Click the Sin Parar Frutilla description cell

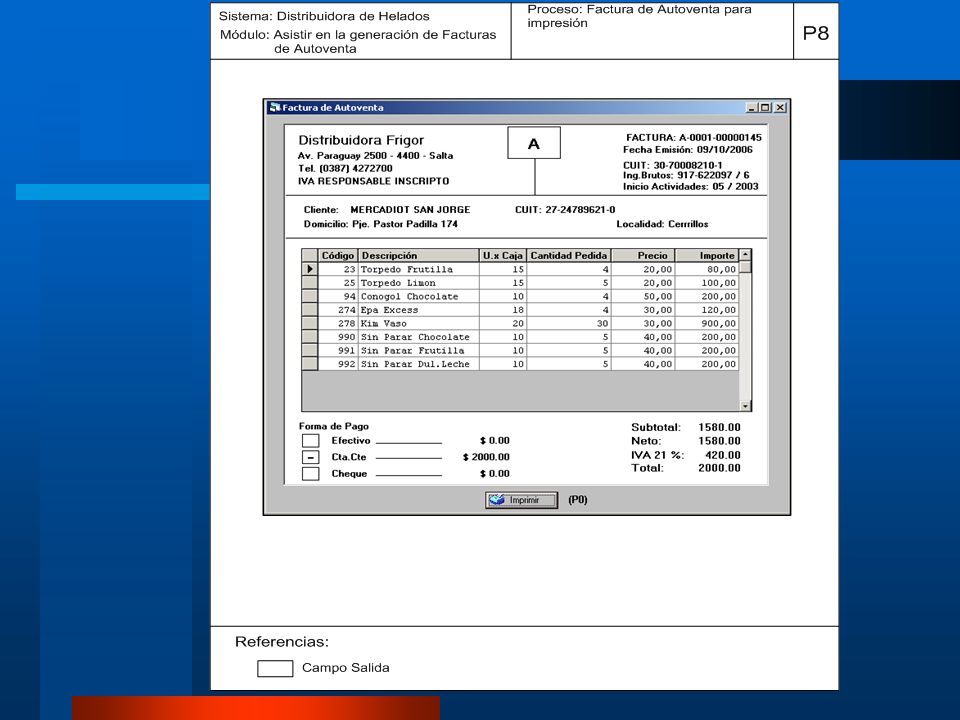pyautogui.click(x=418, y=350)
